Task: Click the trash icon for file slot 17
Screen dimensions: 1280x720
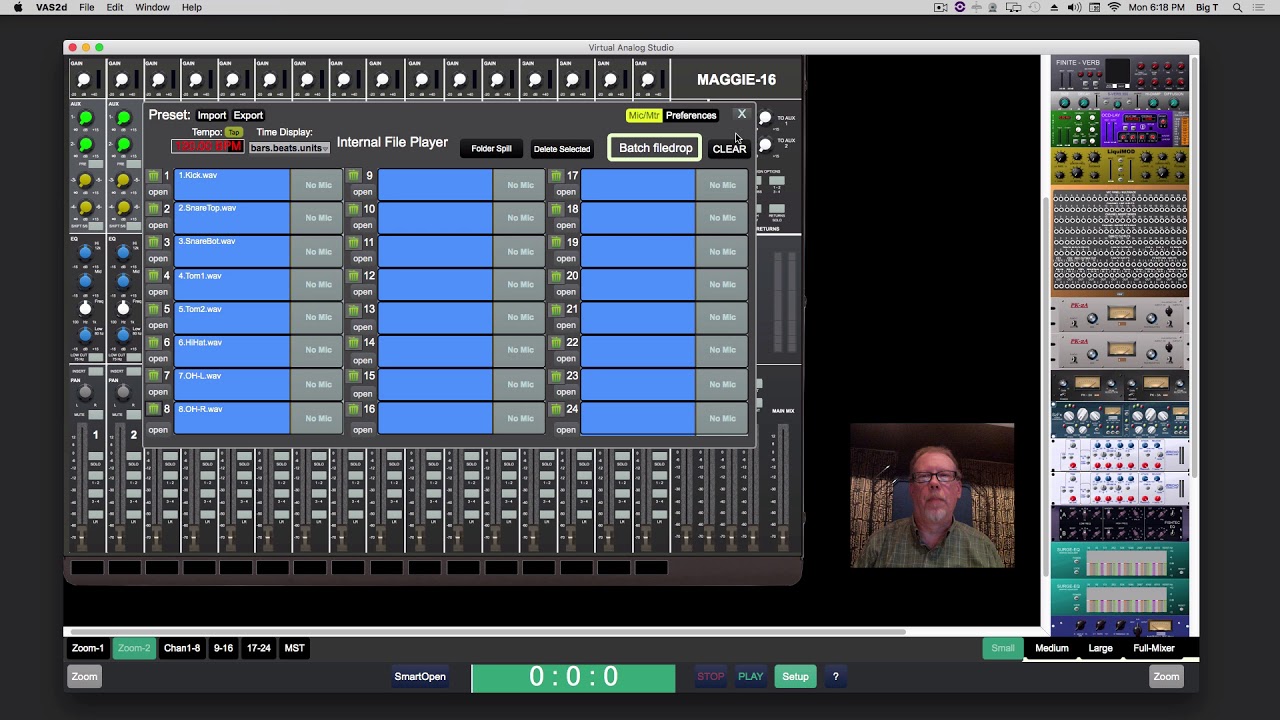Action: tap(557, 176)
